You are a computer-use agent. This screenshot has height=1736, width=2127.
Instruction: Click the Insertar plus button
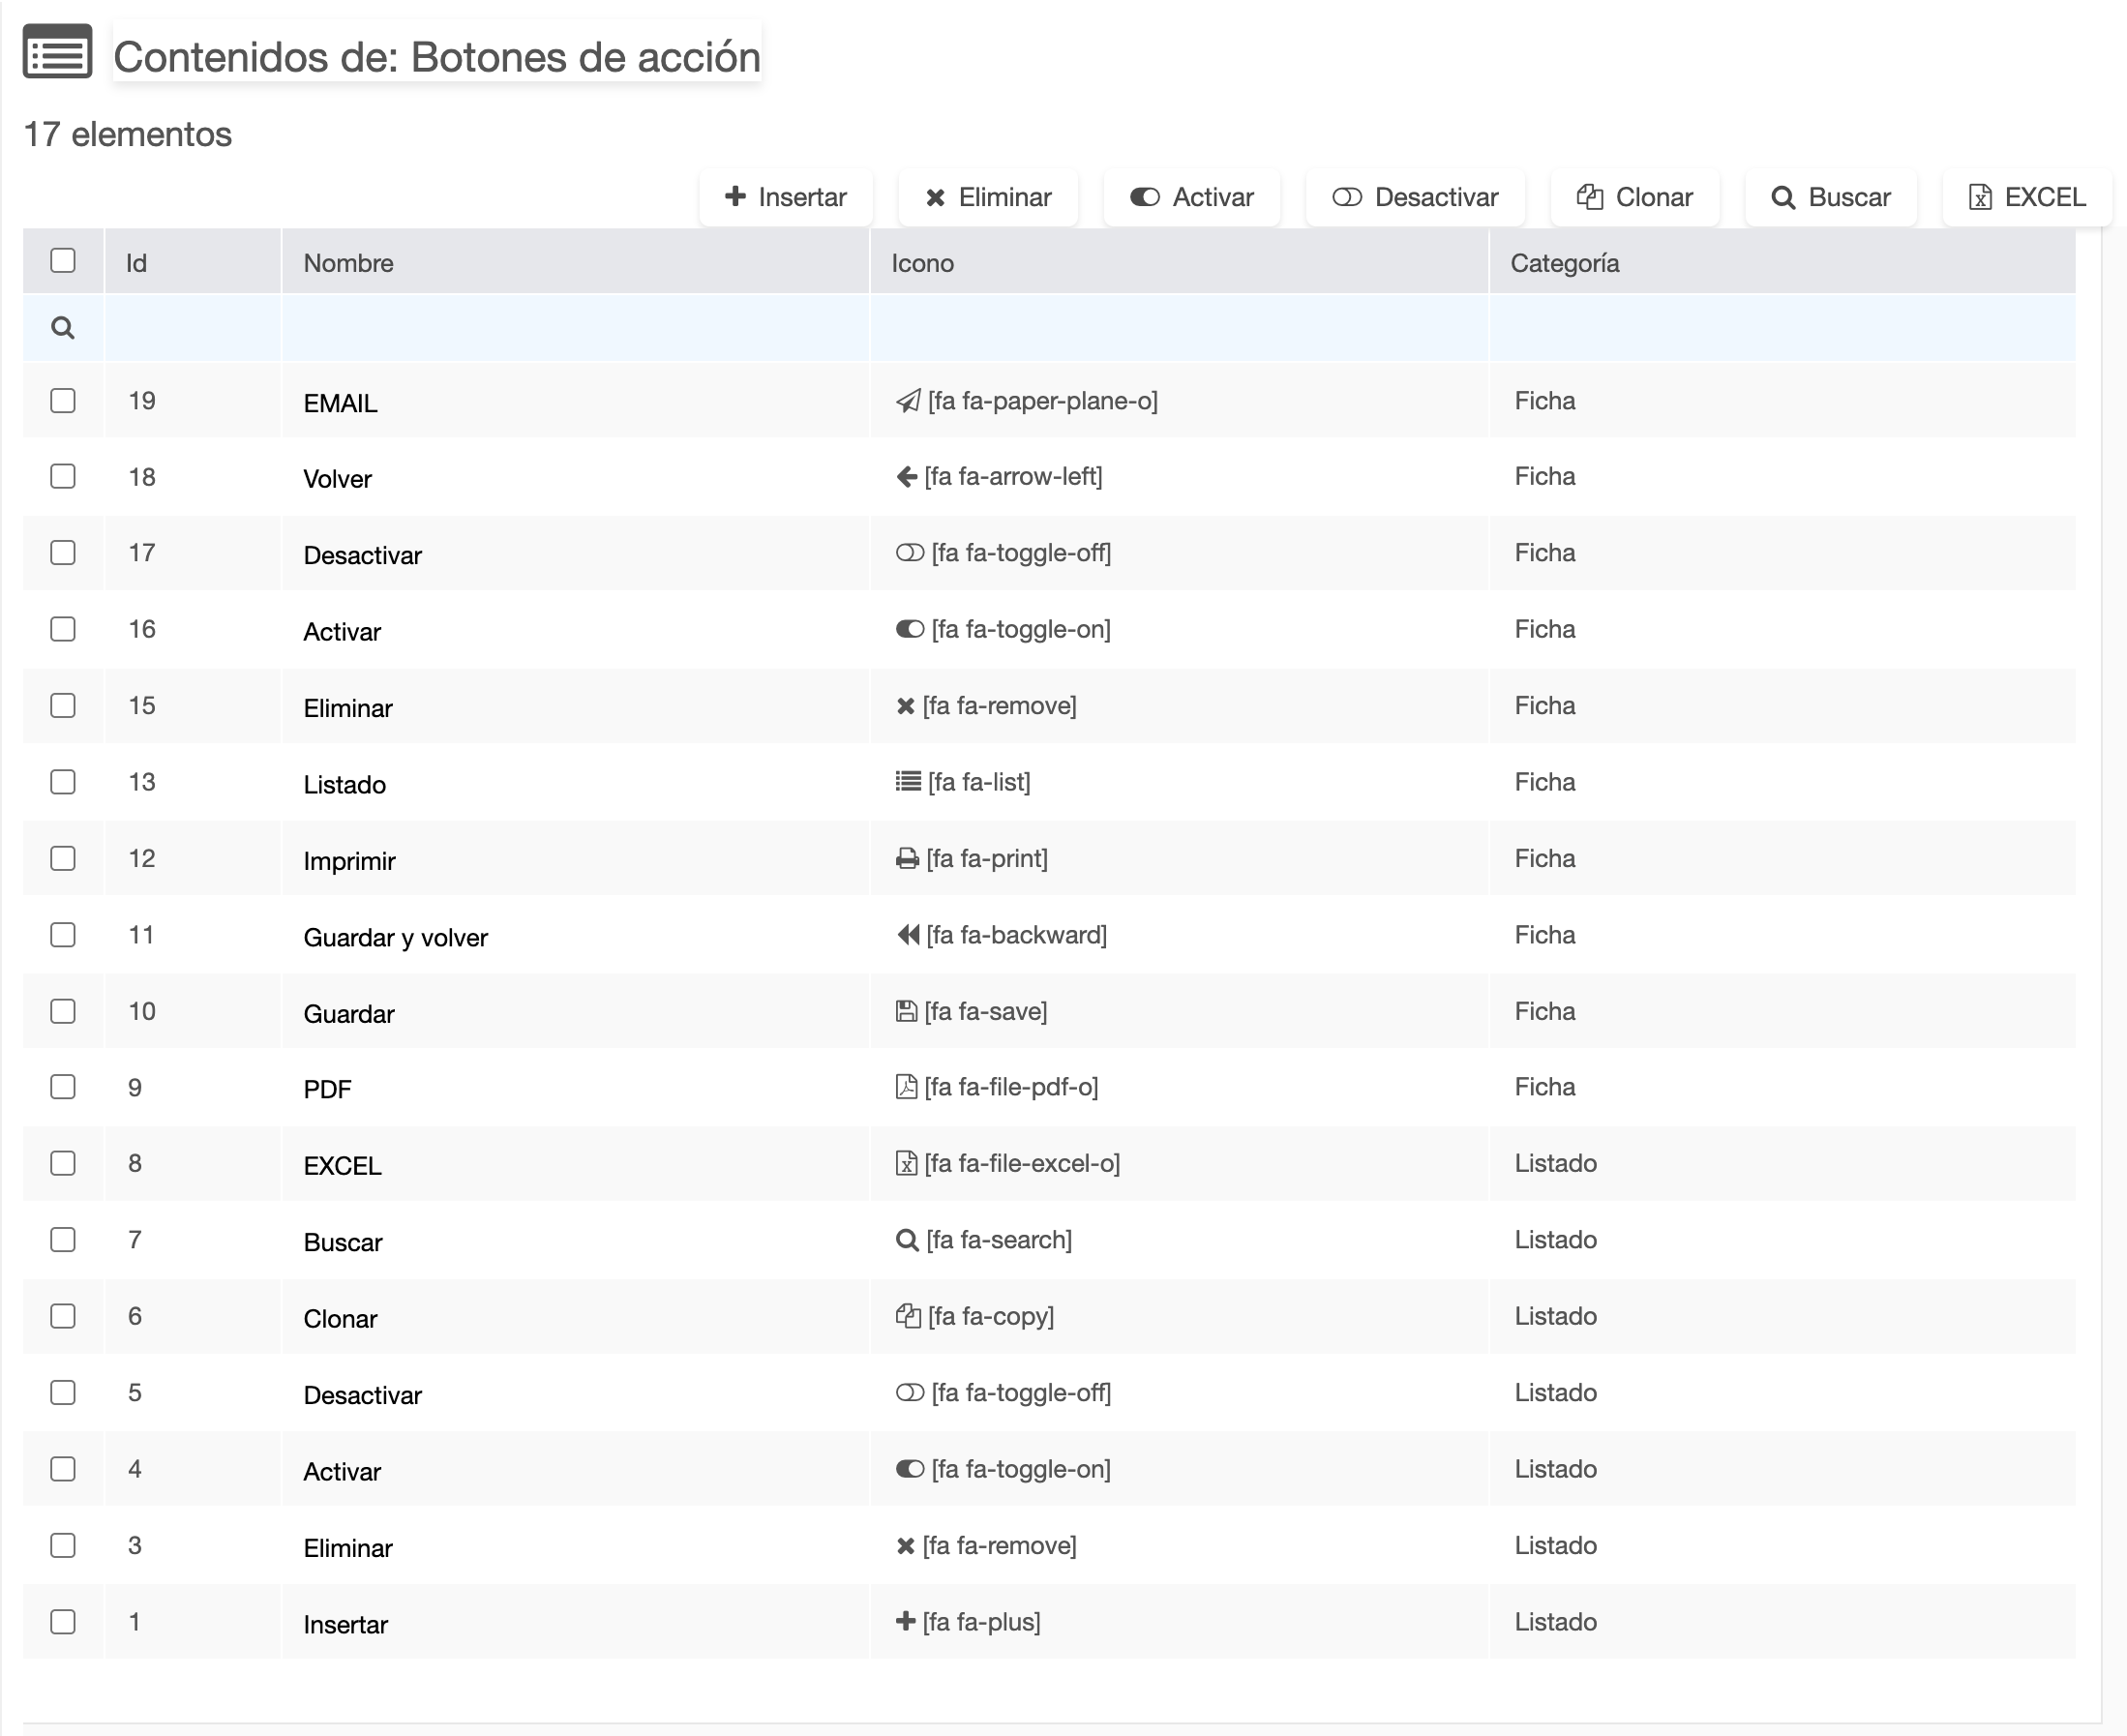785,197
